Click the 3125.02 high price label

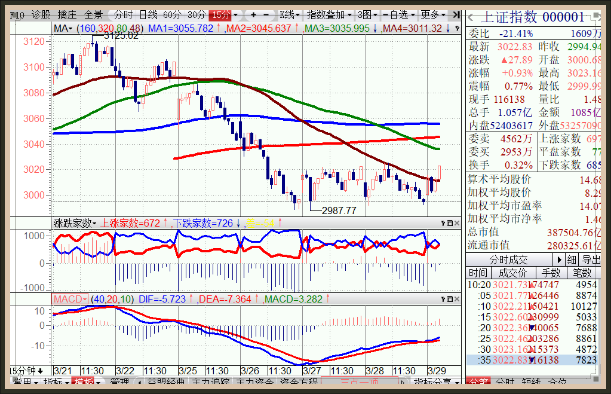point(121,35)
